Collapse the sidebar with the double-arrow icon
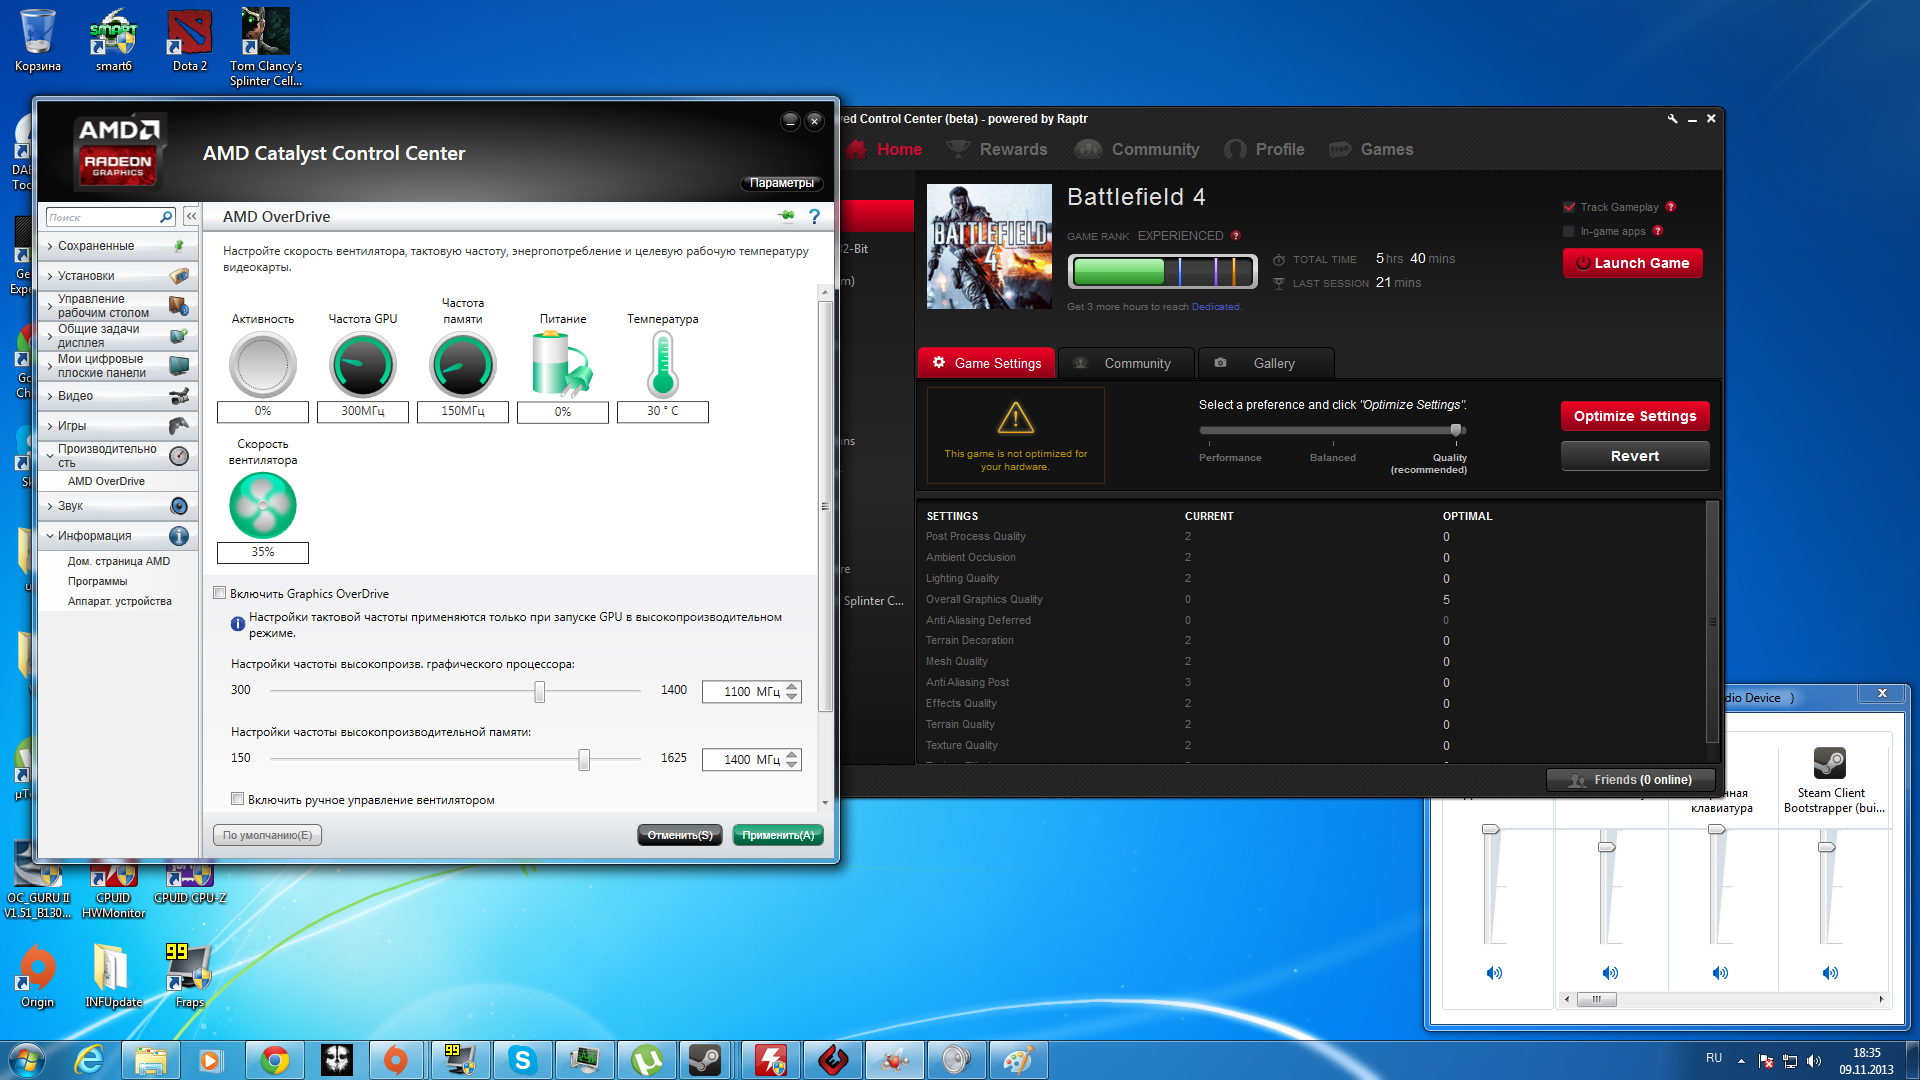The width and height of the screenshot is (1920, 1080). 191,216
